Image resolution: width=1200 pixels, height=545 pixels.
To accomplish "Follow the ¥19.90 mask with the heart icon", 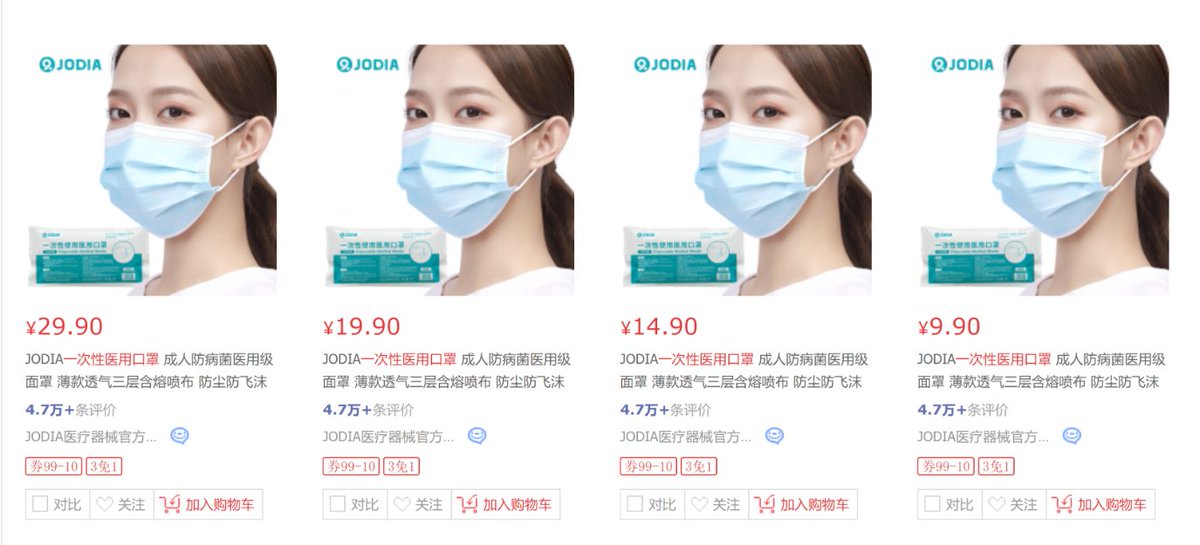I will [x=402, y=505].
